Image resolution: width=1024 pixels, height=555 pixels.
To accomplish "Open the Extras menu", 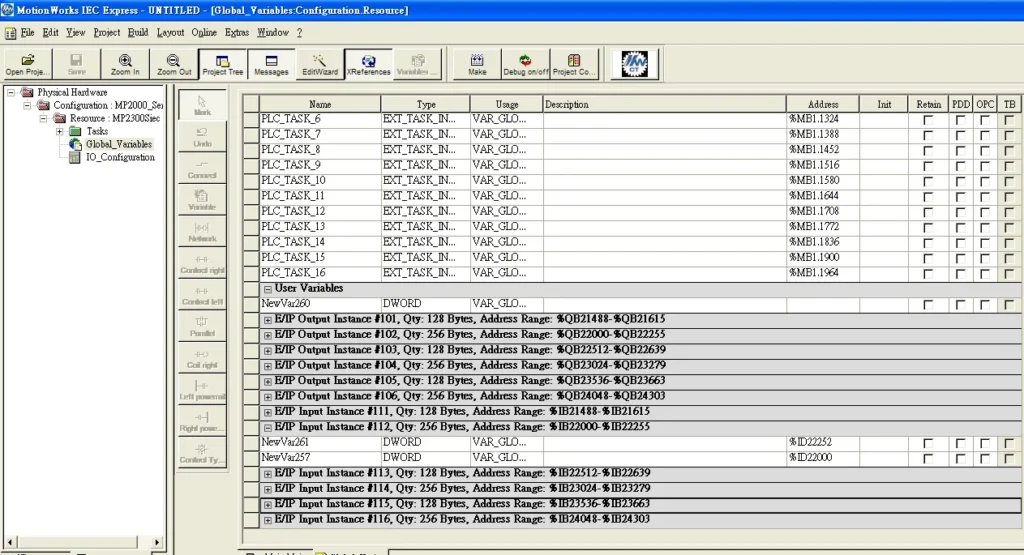I will (237, 33).
